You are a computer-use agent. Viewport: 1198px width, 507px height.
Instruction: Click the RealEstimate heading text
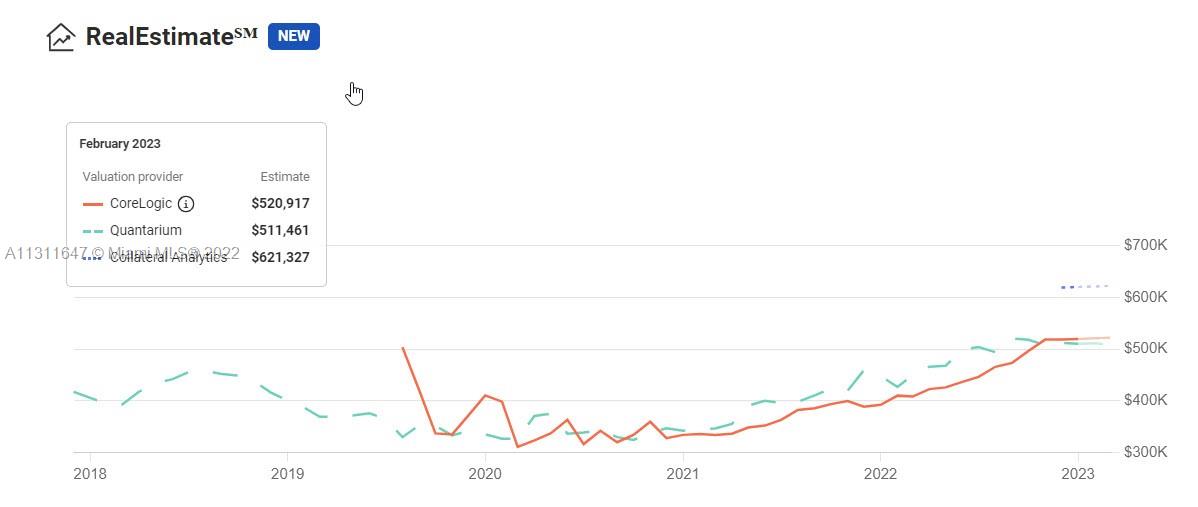point(160,37)
